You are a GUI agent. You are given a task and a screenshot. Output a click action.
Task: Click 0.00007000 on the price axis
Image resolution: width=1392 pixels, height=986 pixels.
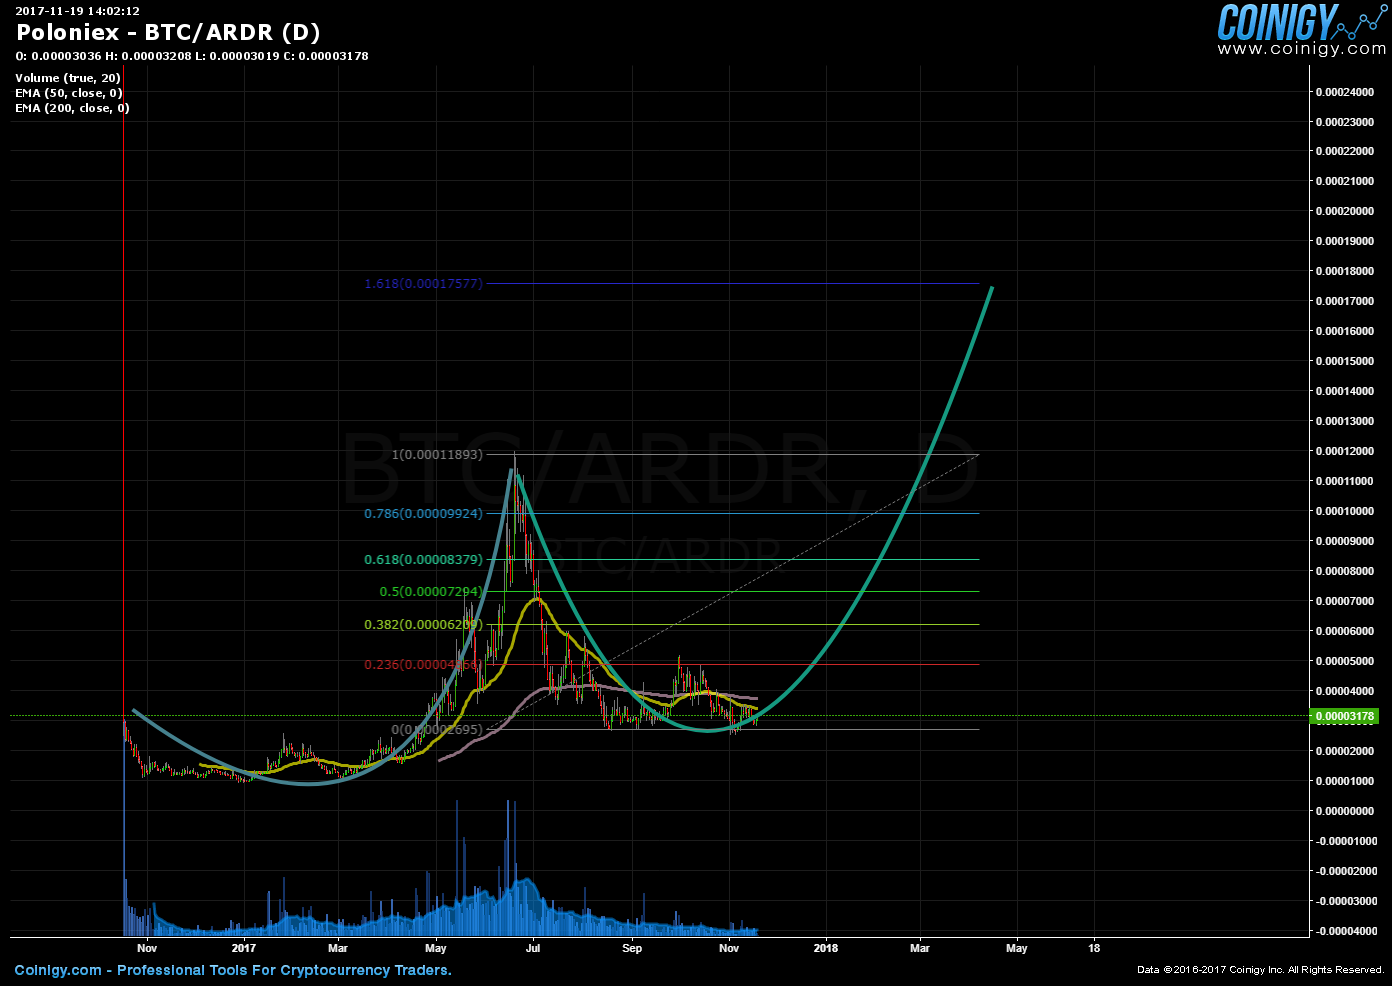coord(1344,601)
